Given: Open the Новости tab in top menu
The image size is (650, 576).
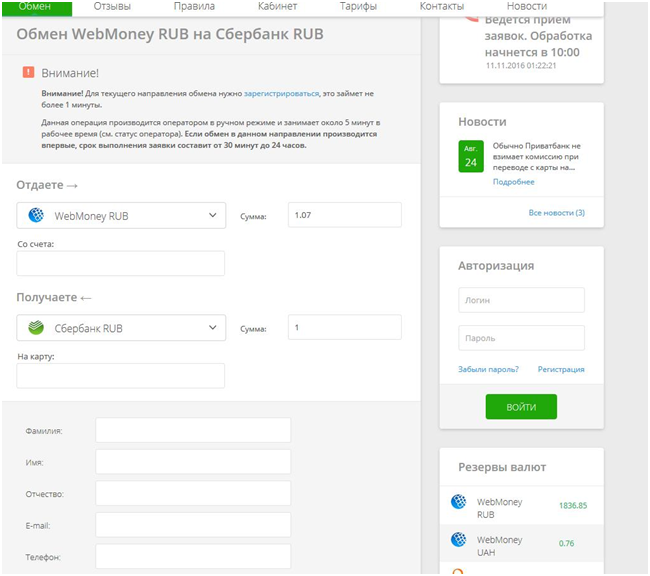Looking at the screenshot, I should pos(526,7).
